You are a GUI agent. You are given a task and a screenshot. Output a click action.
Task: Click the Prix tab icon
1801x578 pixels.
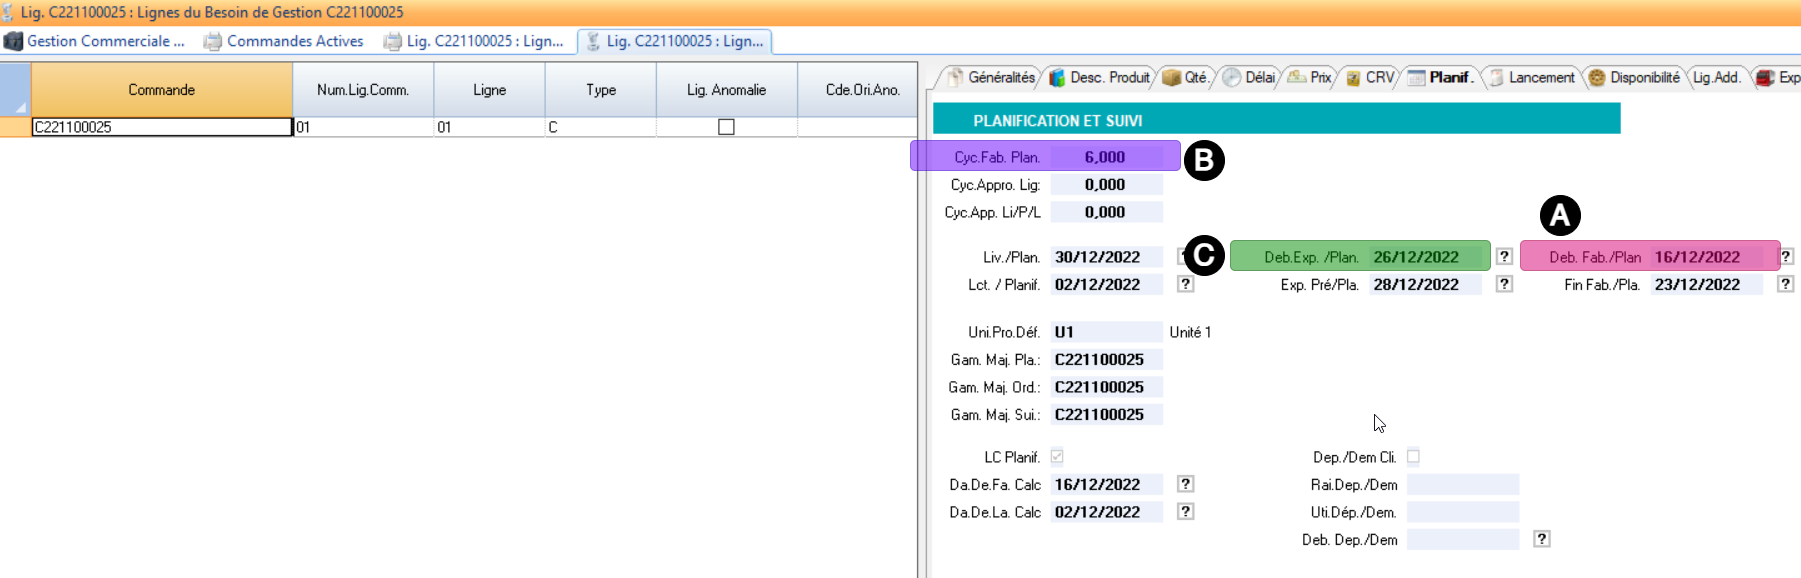tap(1297, 78)
